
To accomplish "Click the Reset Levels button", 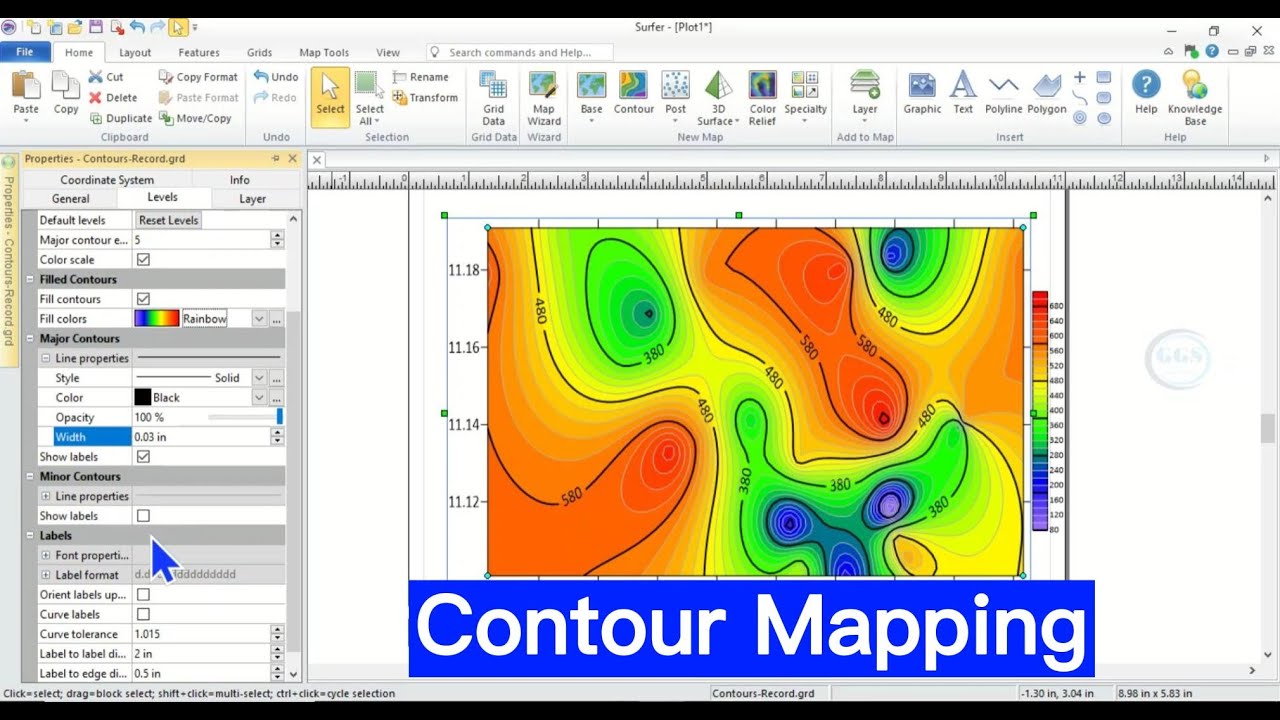I will point(169,220).
